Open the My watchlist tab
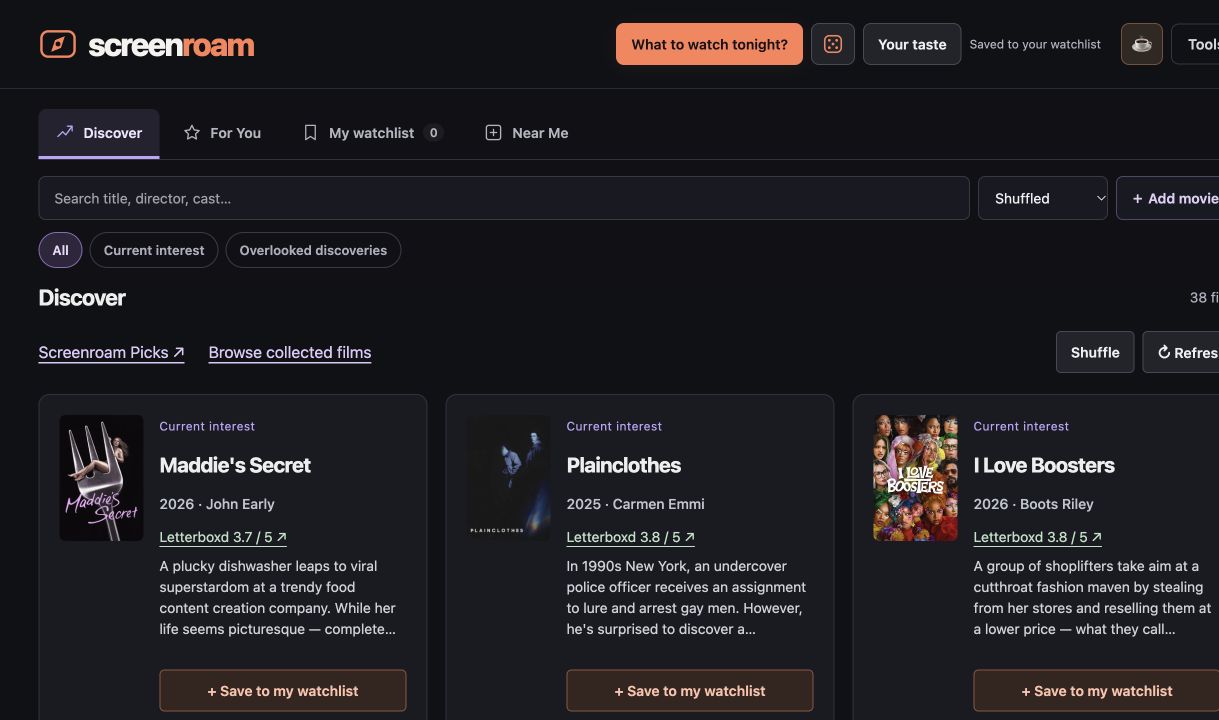The height and width of the screenshot is (720, 1219). coord(373,133)
